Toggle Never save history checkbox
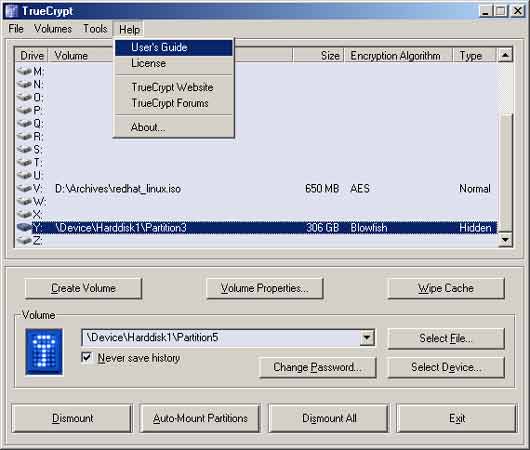Screen dimensions: 530x450 pyautogui.click(x=87, y=357)
